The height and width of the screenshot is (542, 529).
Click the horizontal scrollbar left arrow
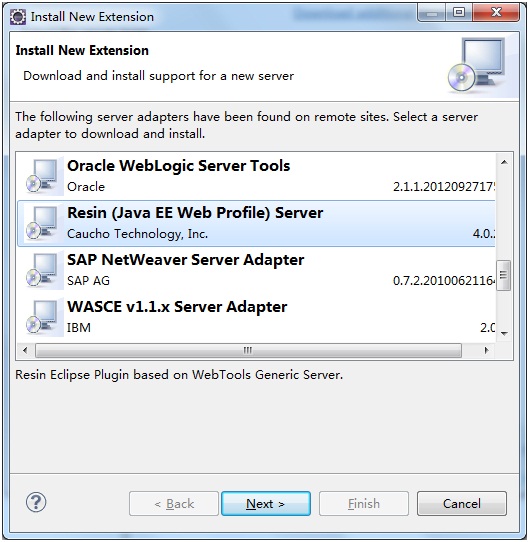tap(25, 350)
